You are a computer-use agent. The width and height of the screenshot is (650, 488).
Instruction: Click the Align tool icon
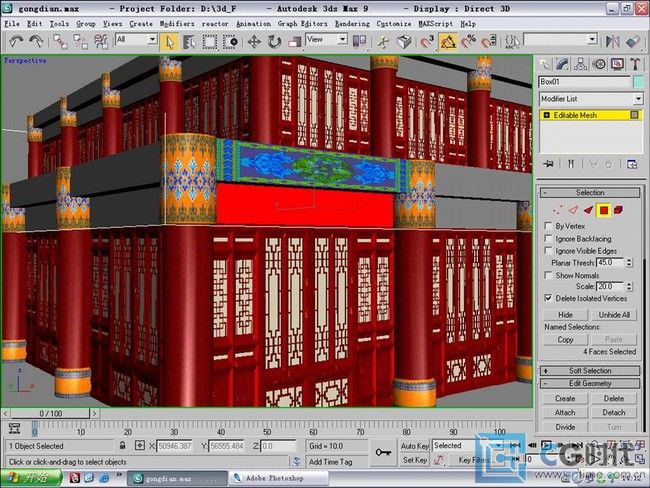633,41
